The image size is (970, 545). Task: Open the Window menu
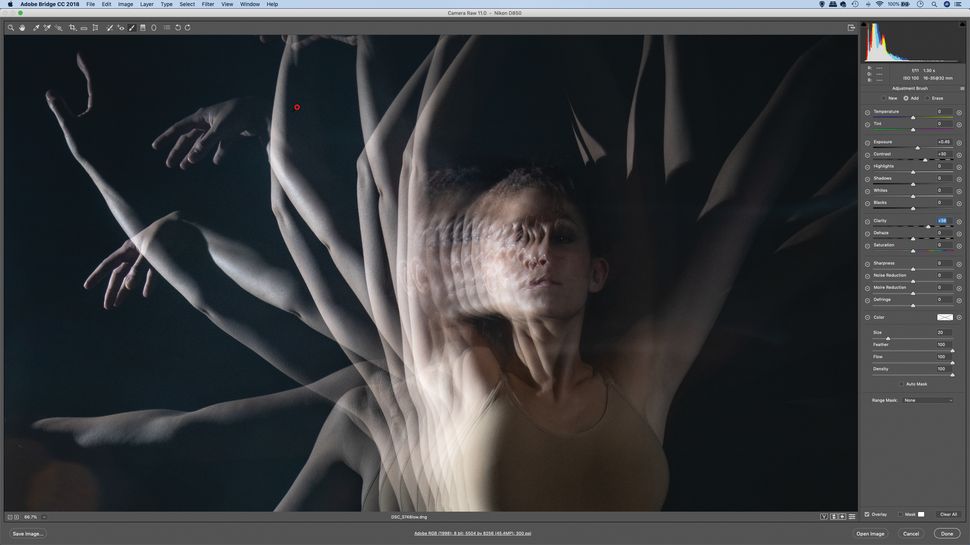[x=250, y=4]
